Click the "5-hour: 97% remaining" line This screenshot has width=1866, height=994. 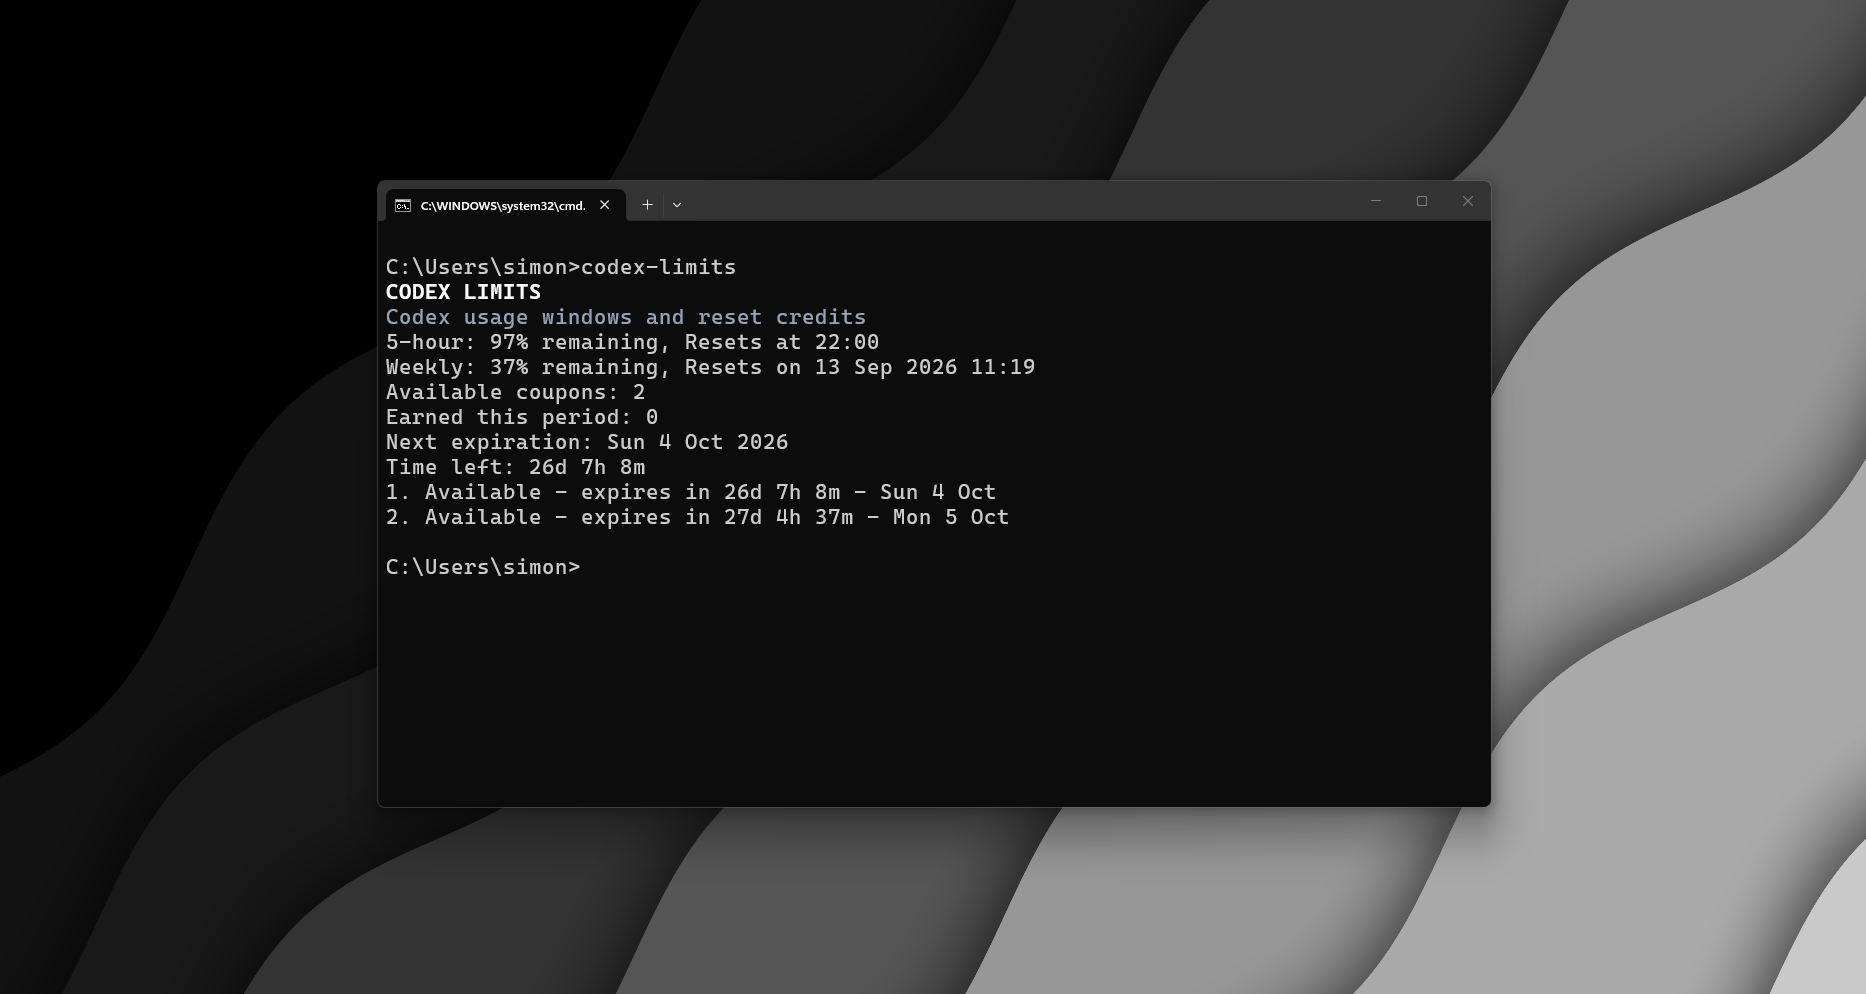pyautogui.click(x=632, y=342)
